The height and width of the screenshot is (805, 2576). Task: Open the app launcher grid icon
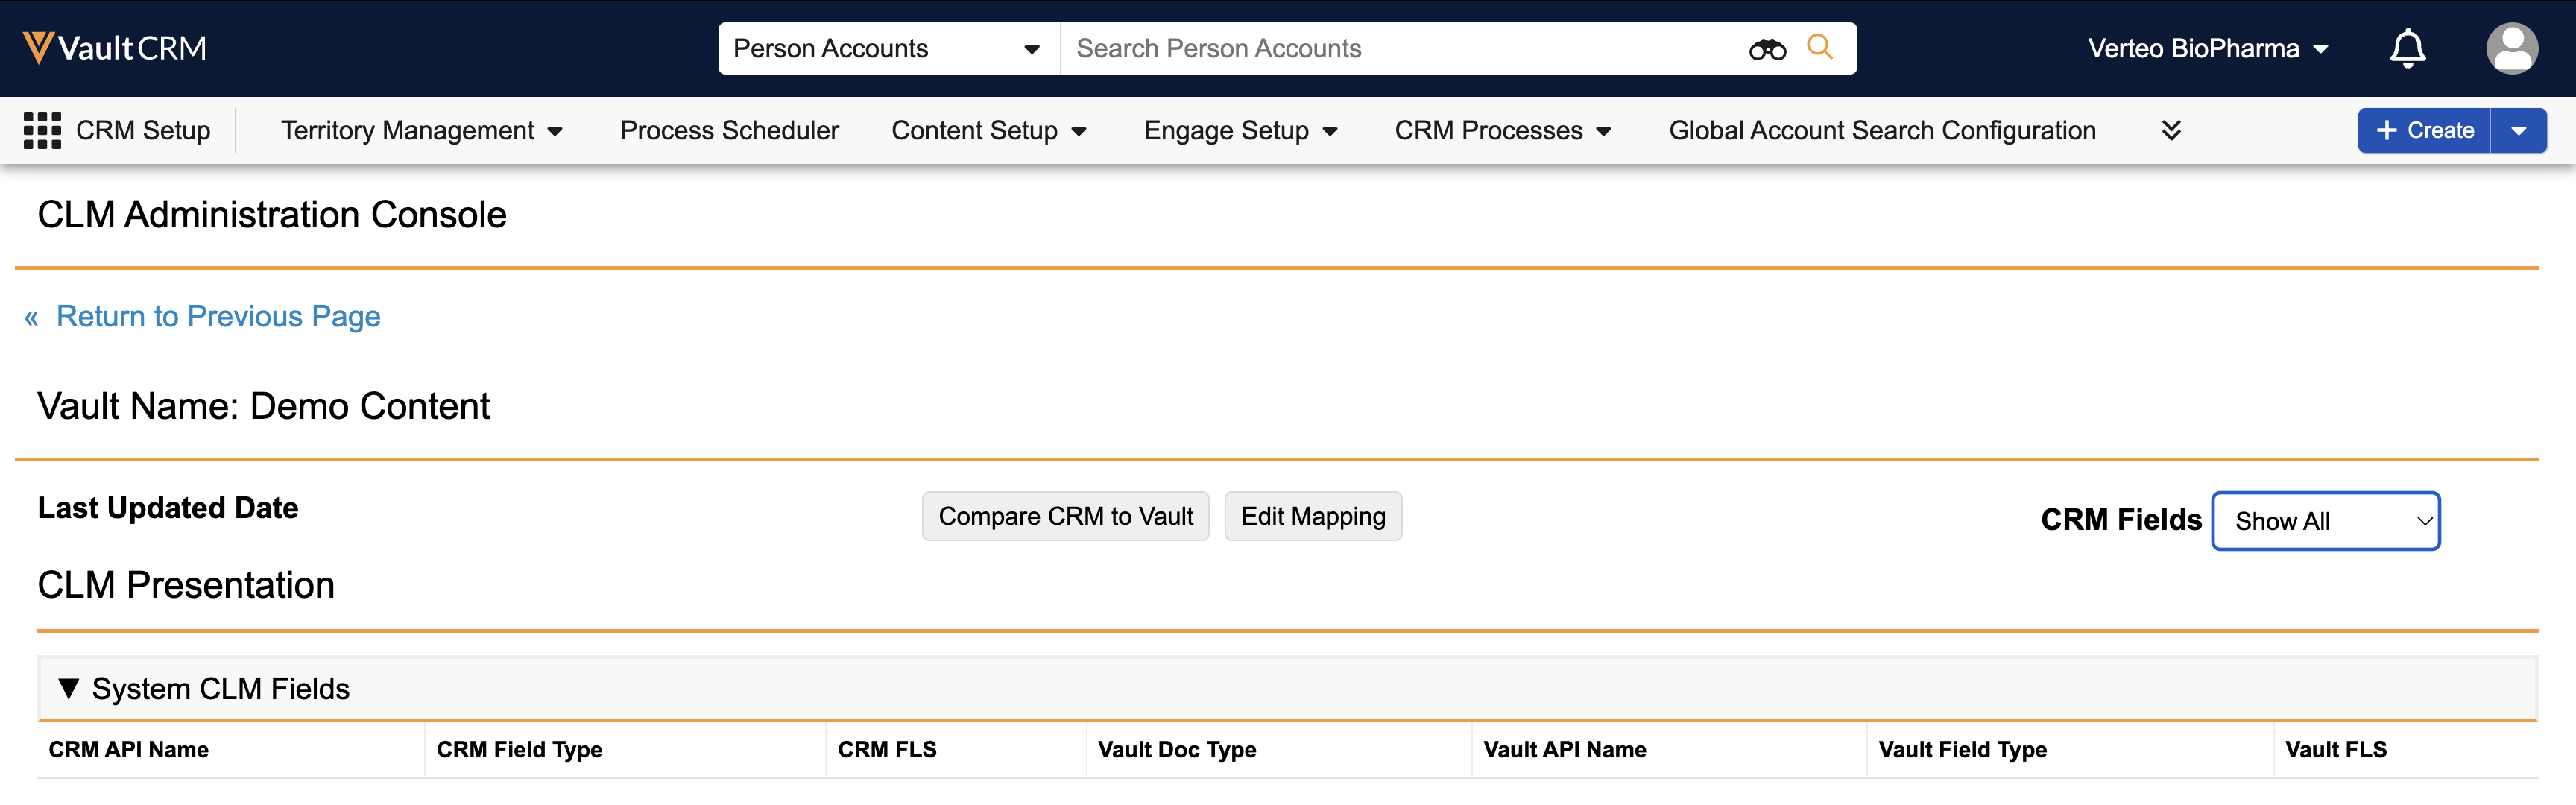(x=42, y=131)
